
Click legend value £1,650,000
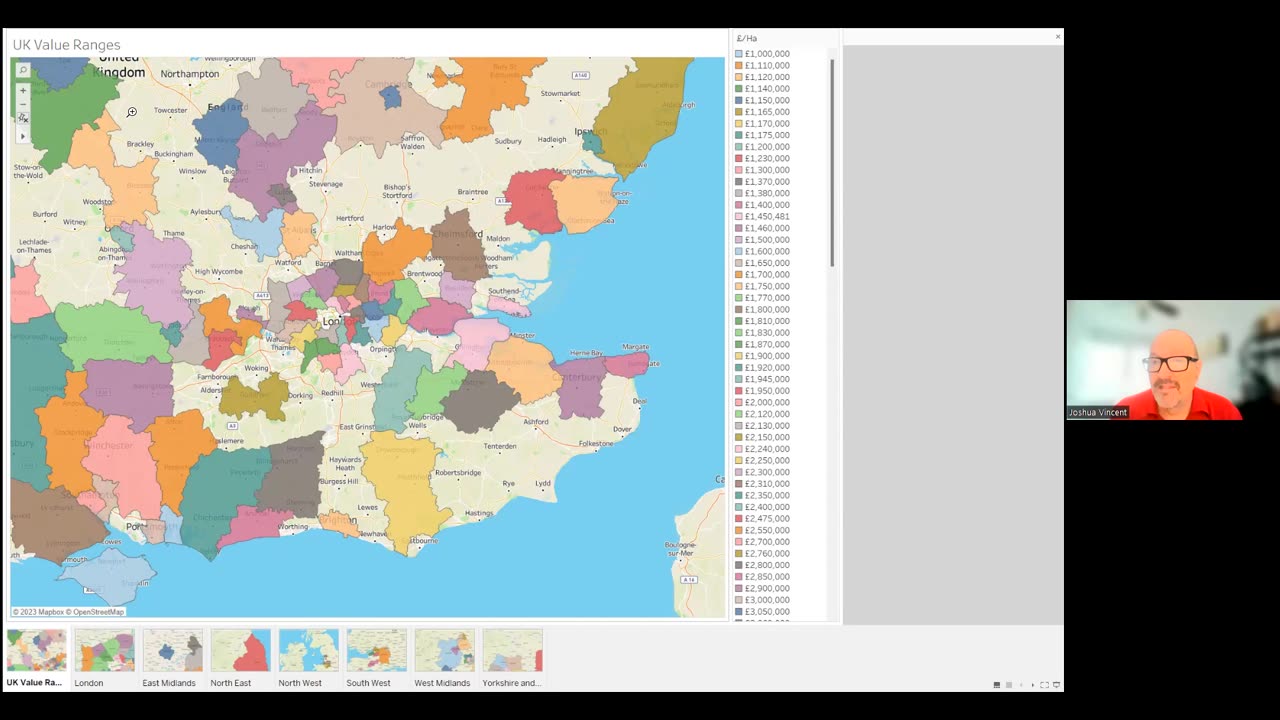click(x=767, y=263)
